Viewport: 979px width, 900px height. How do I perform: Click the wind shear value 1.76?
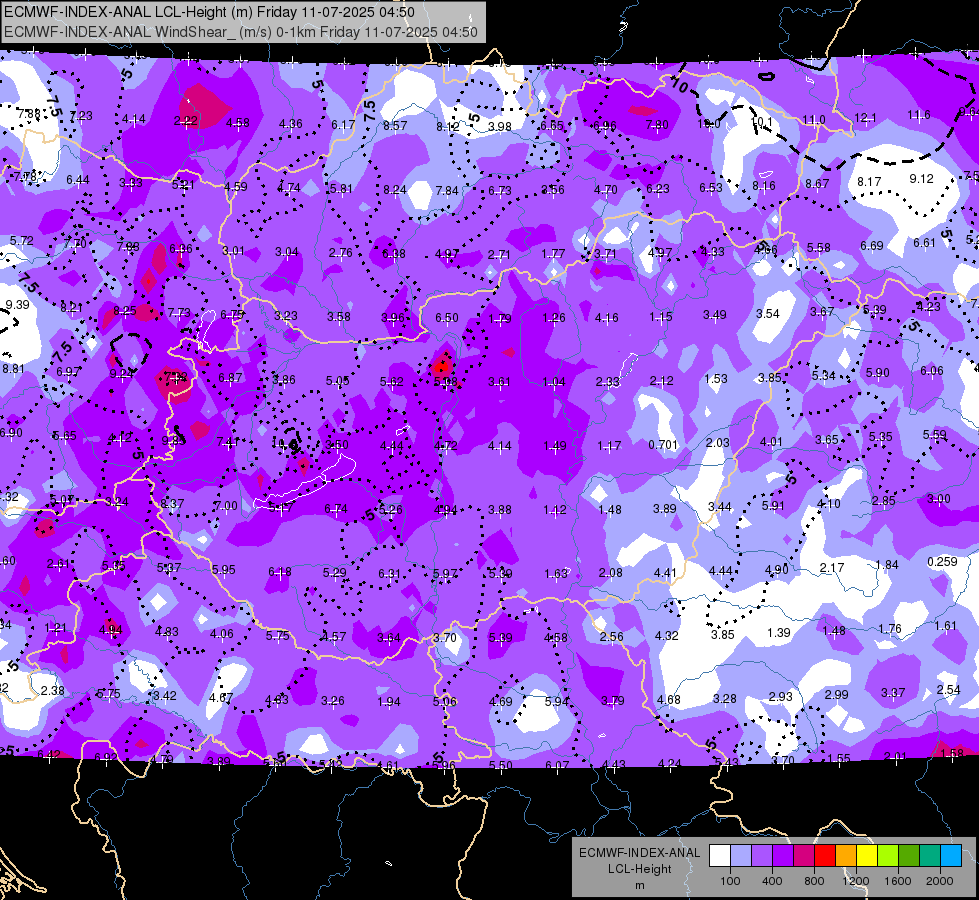(x=890, y=628)
